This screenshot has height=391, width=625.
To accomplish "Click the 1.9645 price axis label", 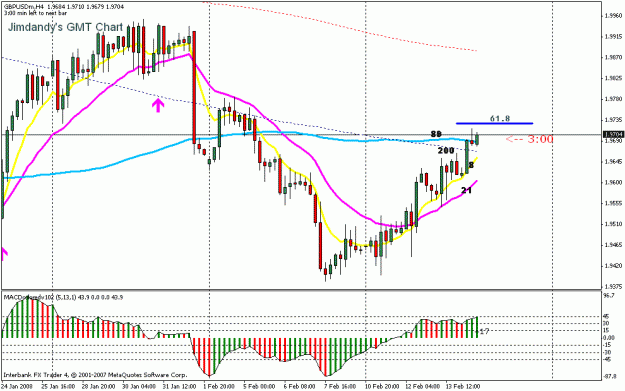I will click(614, 161).
